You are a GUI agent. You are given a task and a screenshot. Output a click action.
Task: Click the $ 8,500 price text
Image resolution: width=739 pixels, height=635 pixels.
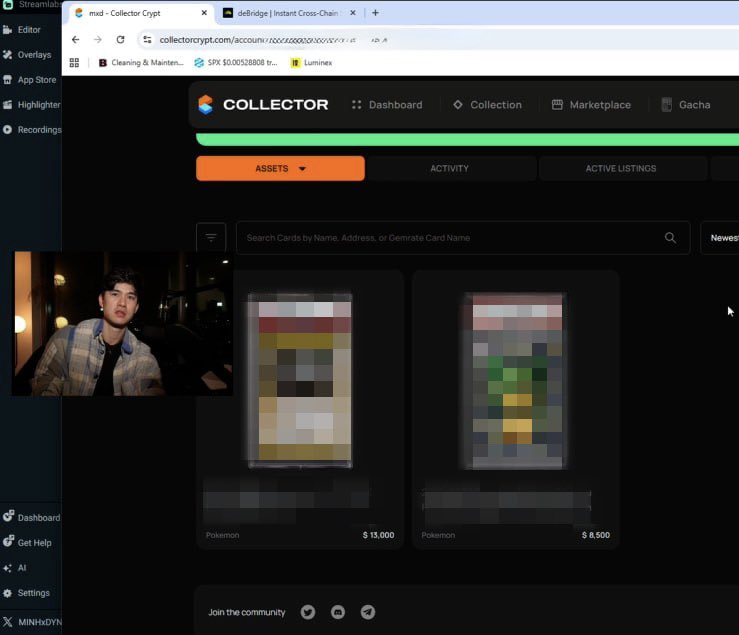[596, 535]
